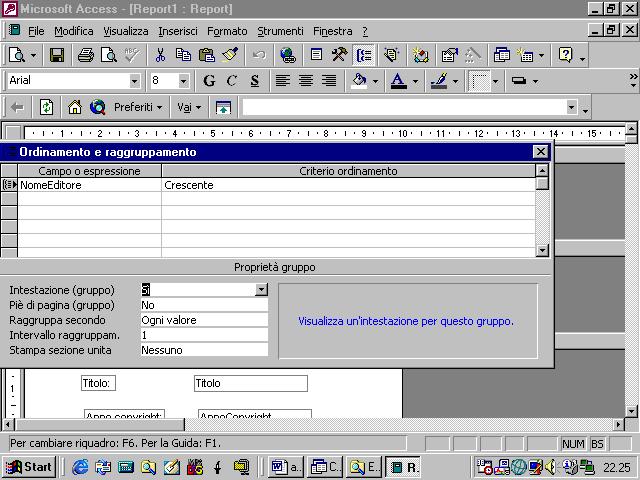Screen dimensions: 640x480
Task: Click the Print icon in toolbar
Action: pyautogui.click(x=86, y=55)
